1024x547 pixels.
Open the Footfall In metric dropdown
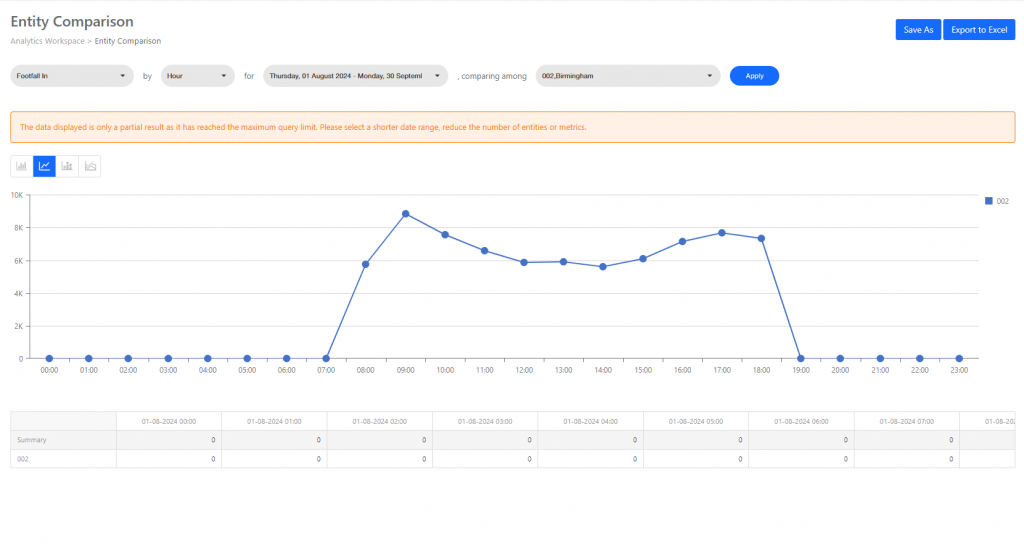pos(72,76)
